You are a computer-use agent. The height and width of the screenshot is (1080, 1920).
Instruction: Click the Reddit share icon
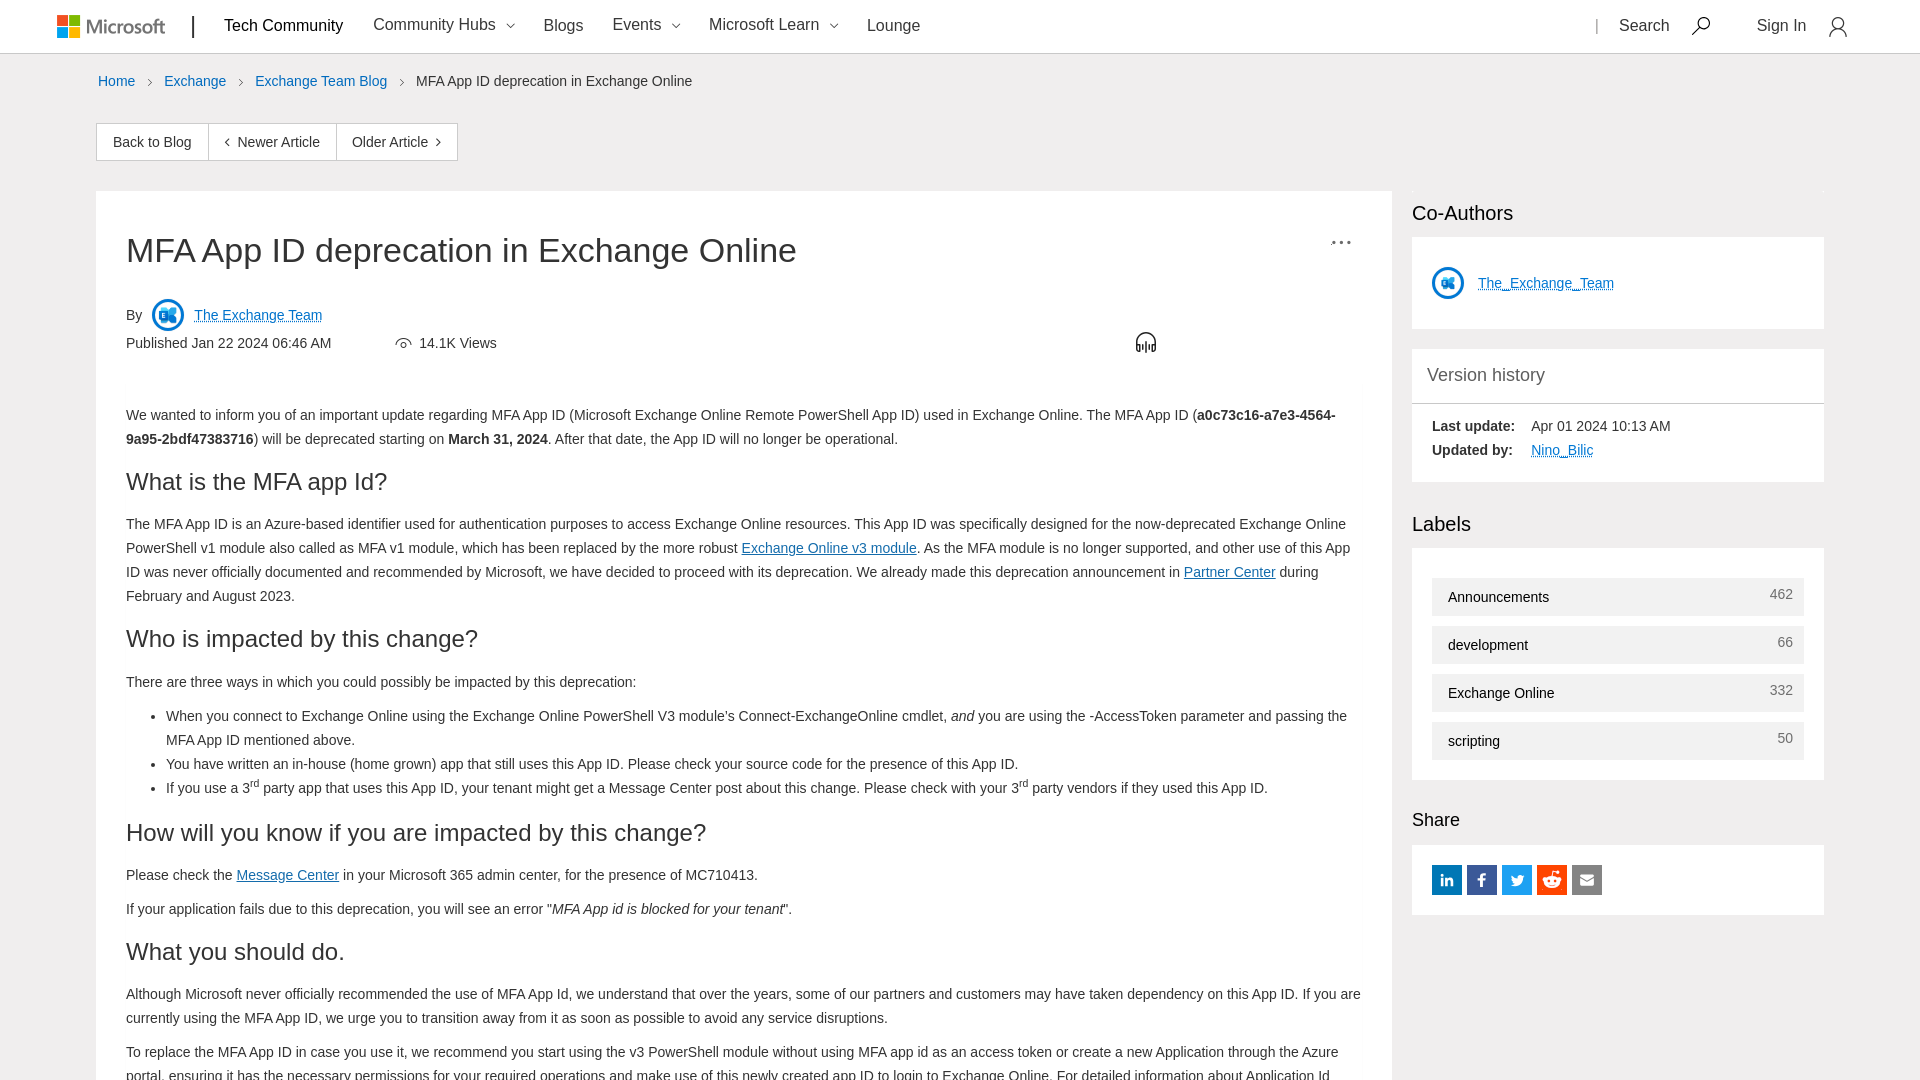click(1551, 880)
